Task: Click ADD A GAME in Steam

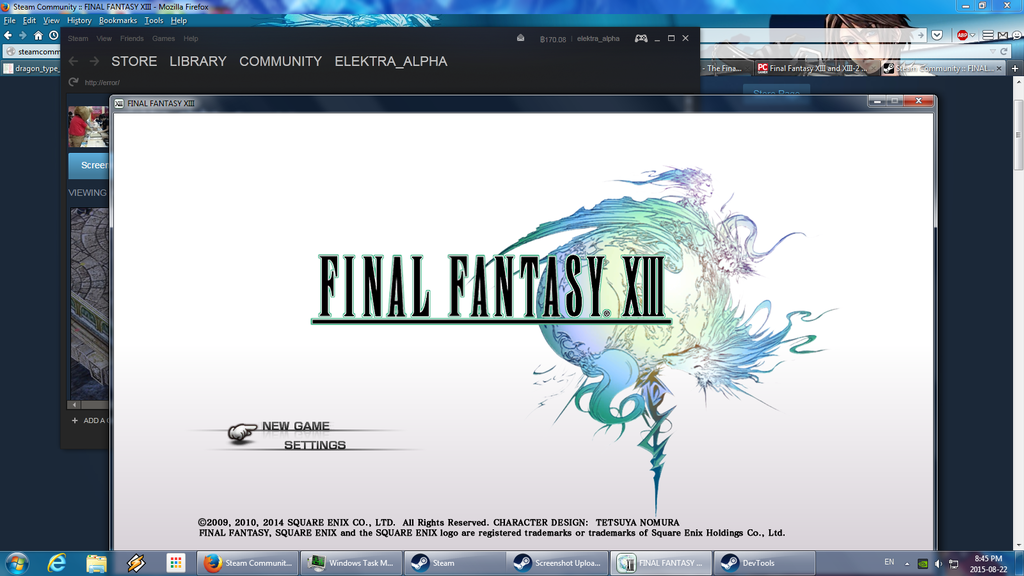Action: point(90,421)
